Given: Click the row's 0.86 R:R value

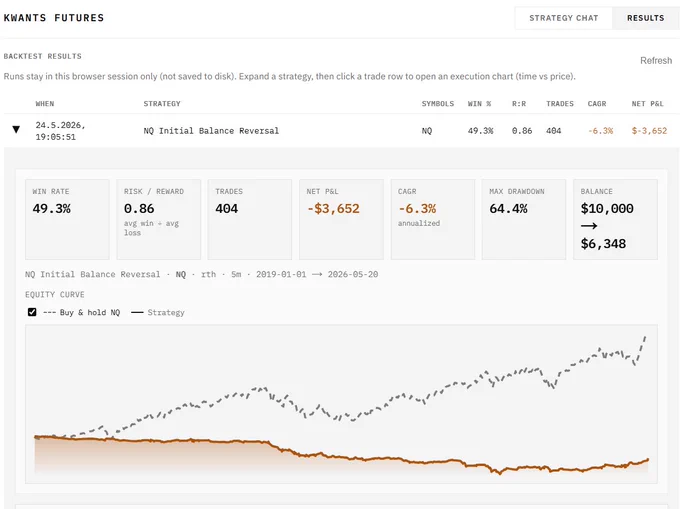Looking at the screenshot, I should 522,131.
